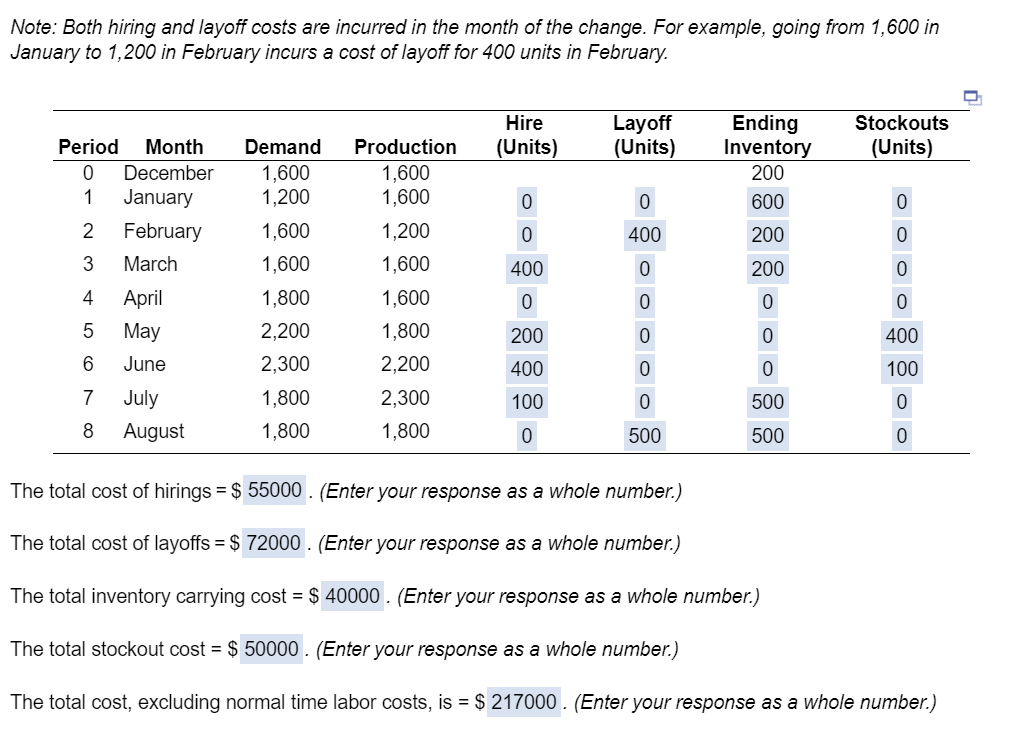Select the inventory carrying cost answer 40000
This screenshot has width=1021, height=736.
(353, 596)
